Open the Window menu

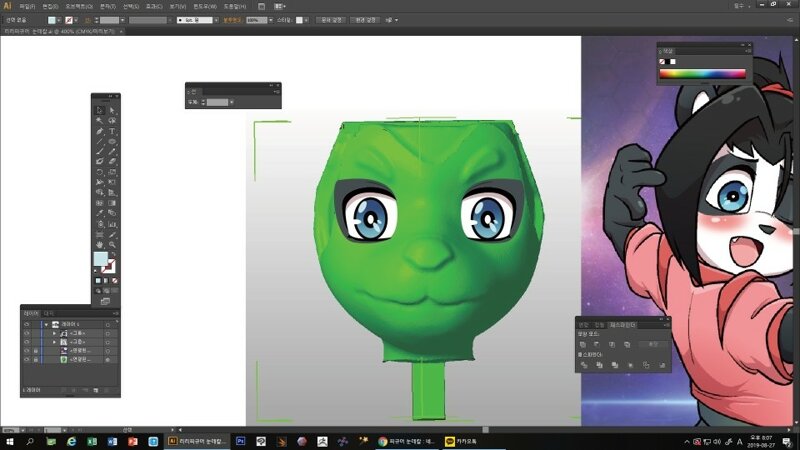click(205, 6)
